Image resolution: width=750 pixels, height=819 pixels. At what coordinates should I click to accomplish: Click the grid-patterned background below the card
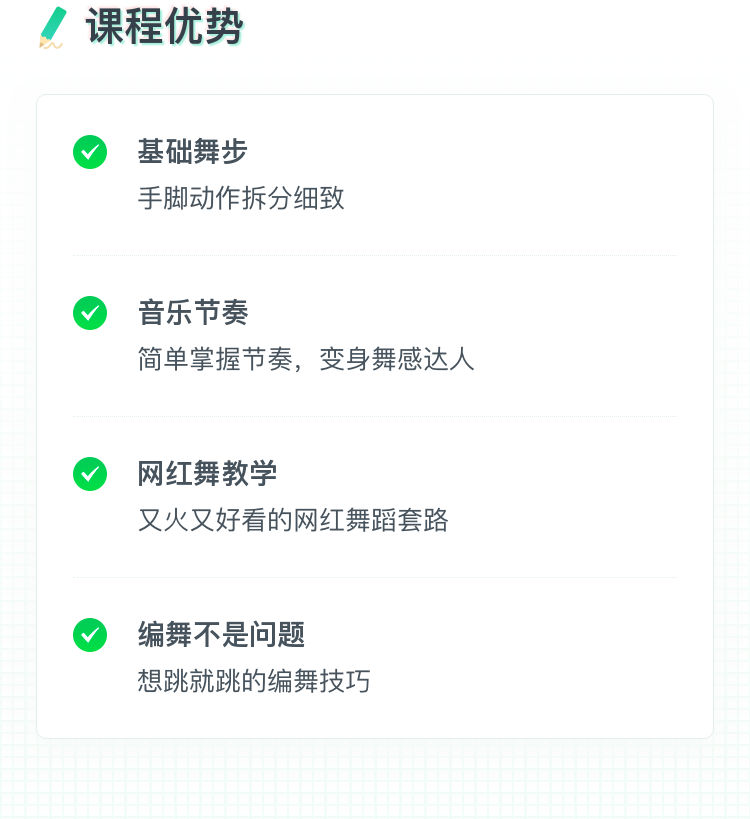(374, 780)
